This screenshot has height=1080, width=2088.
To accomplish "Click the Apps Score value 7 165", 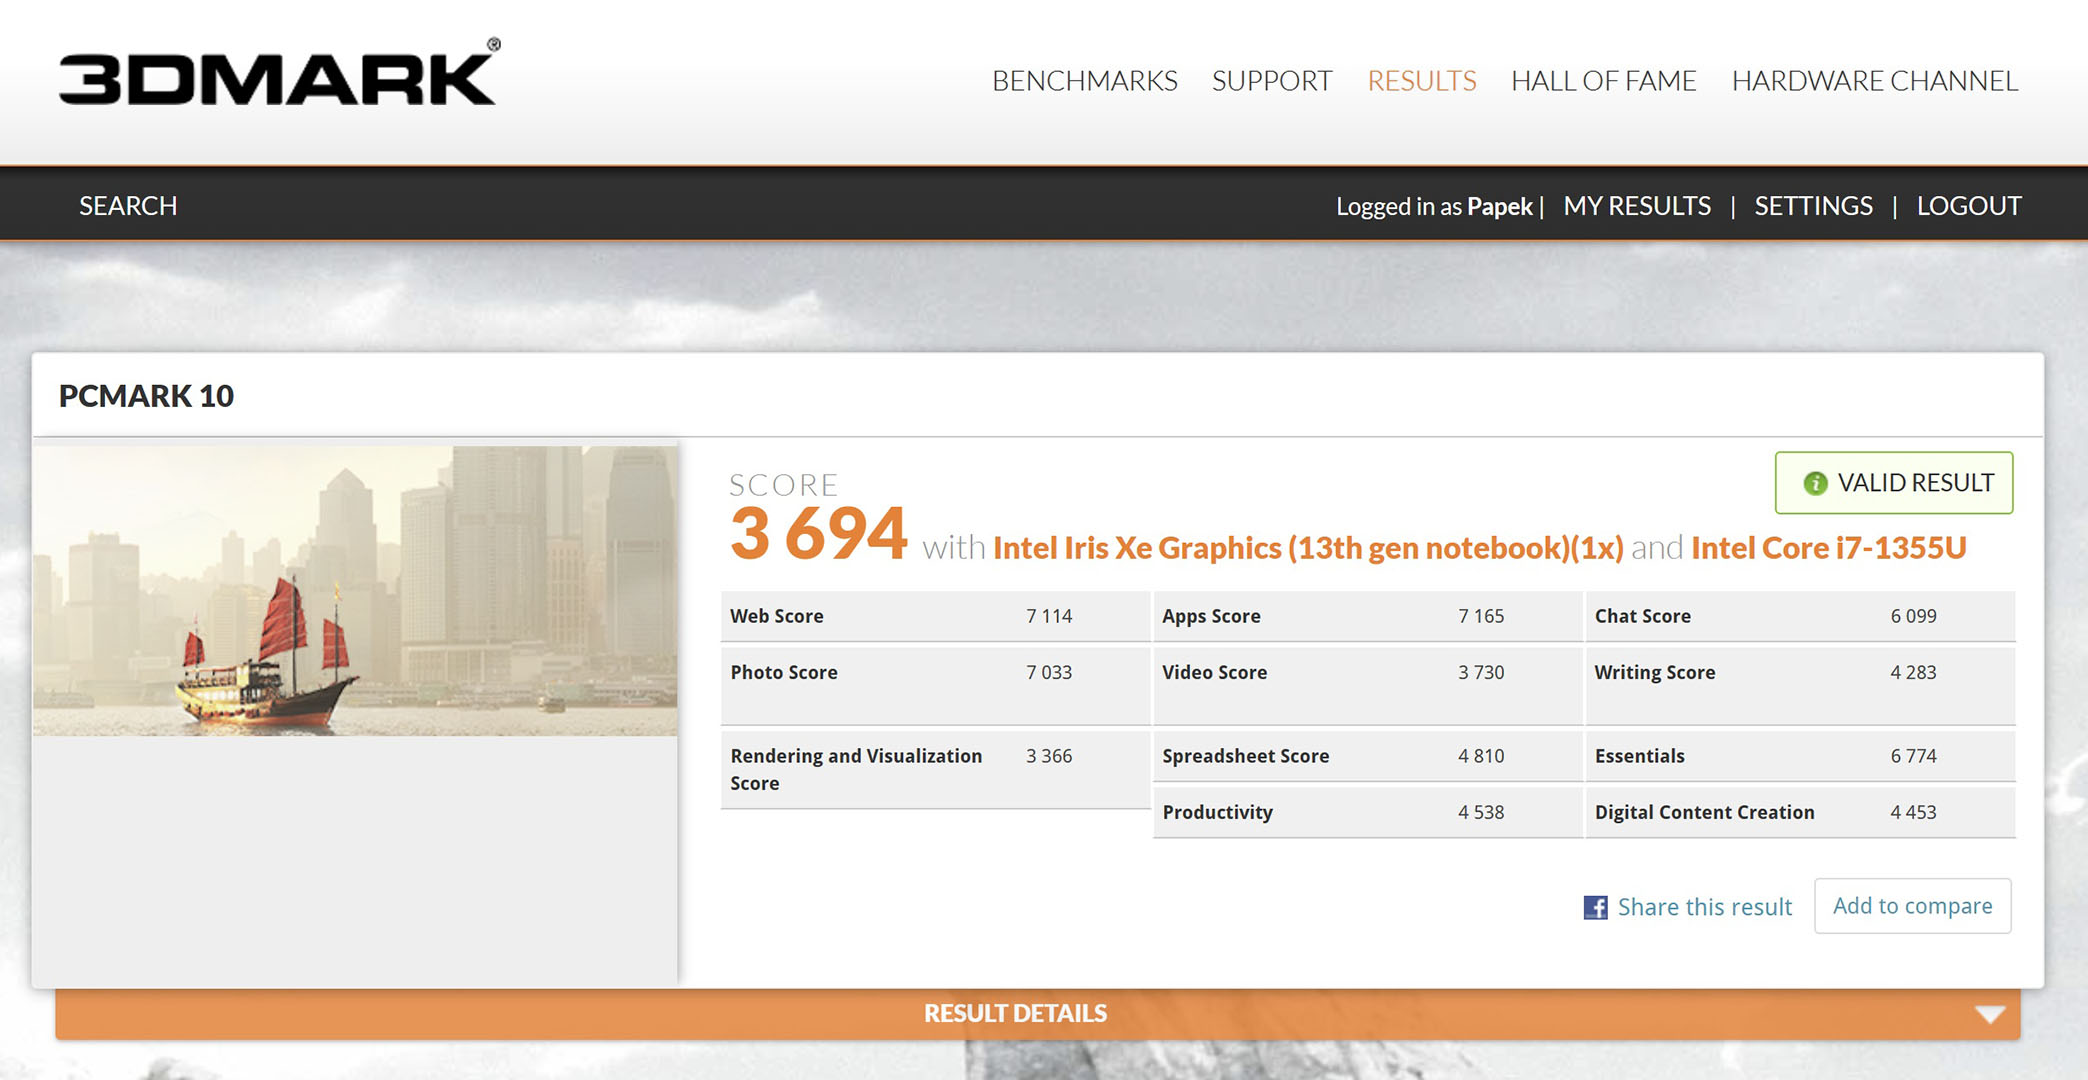I will click(1481, 616).
